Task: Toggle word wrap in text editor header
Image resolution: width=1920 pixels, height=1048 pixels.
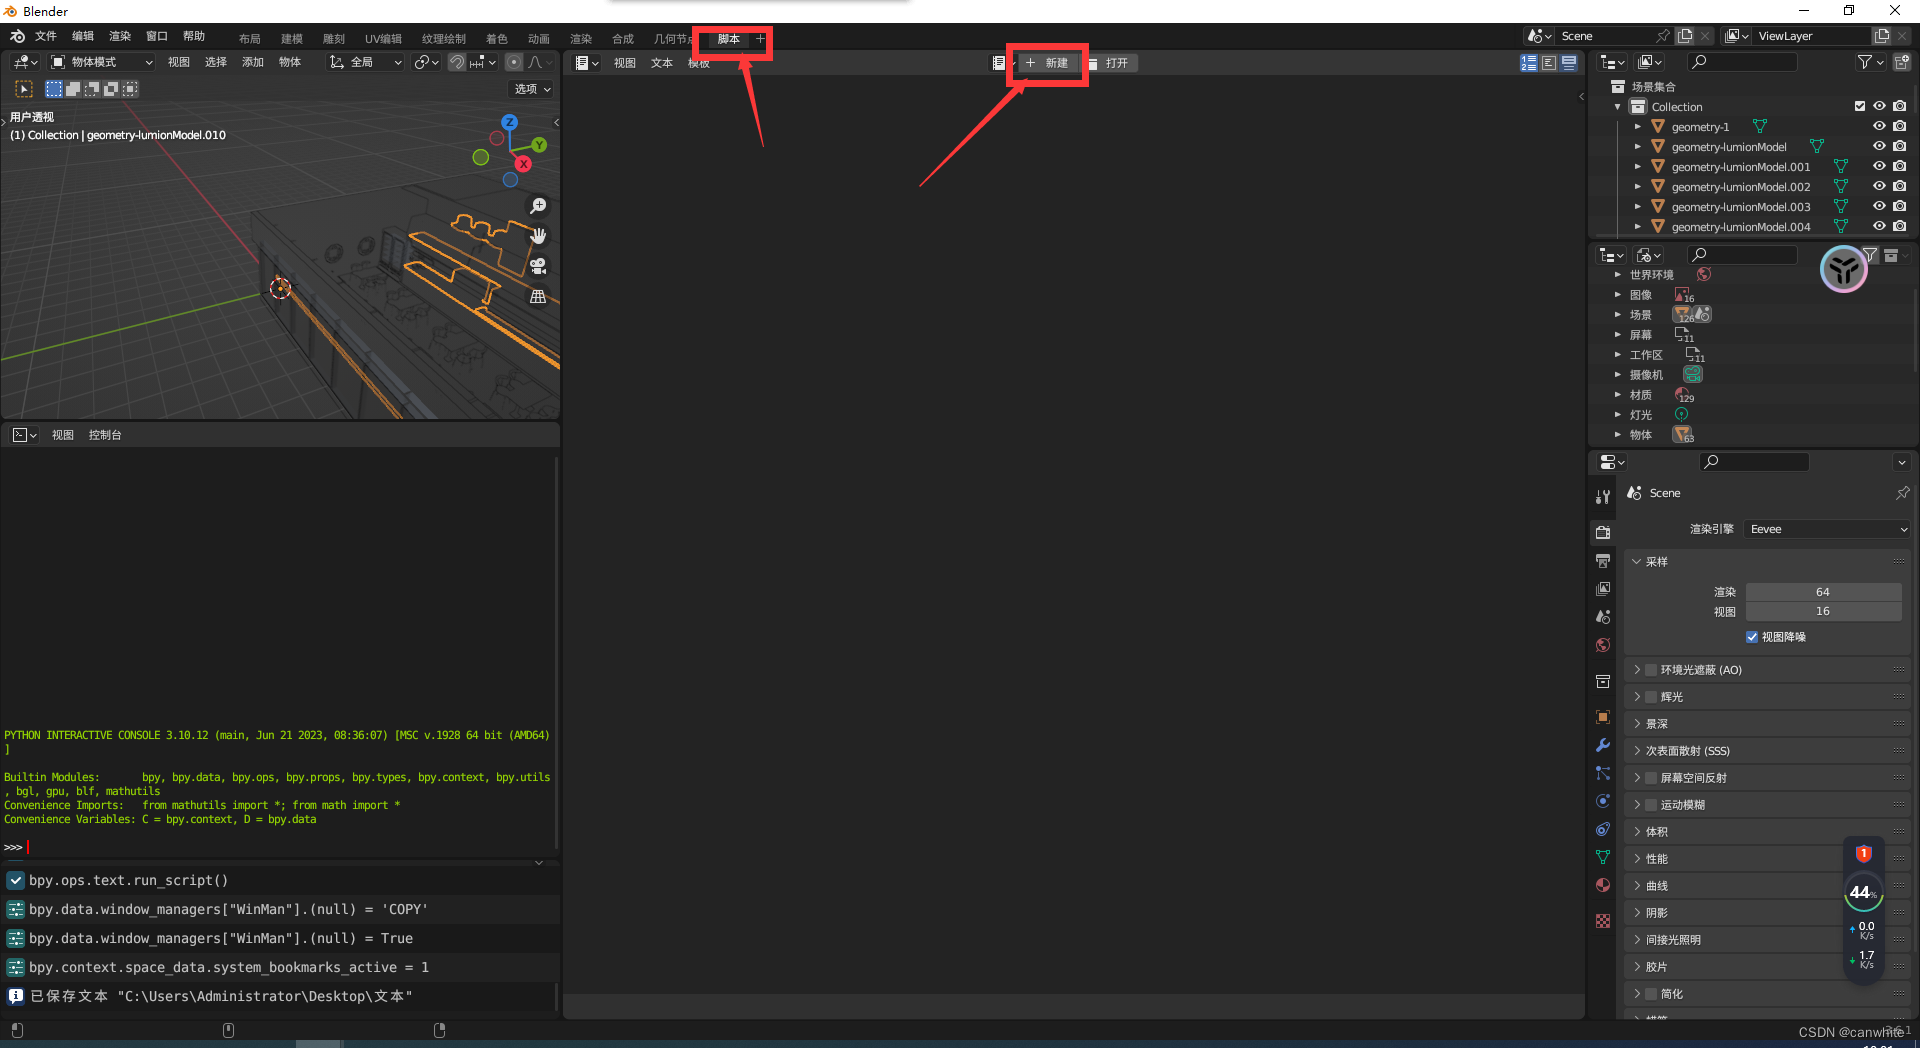Action: [x=1549, y=63]
